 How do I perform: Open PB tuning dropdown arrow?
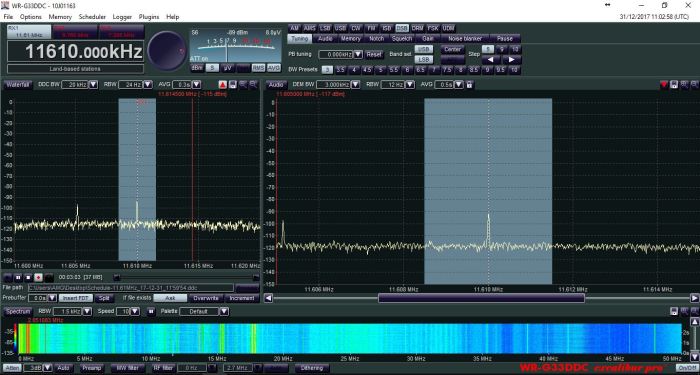click(x=358, y=54)
